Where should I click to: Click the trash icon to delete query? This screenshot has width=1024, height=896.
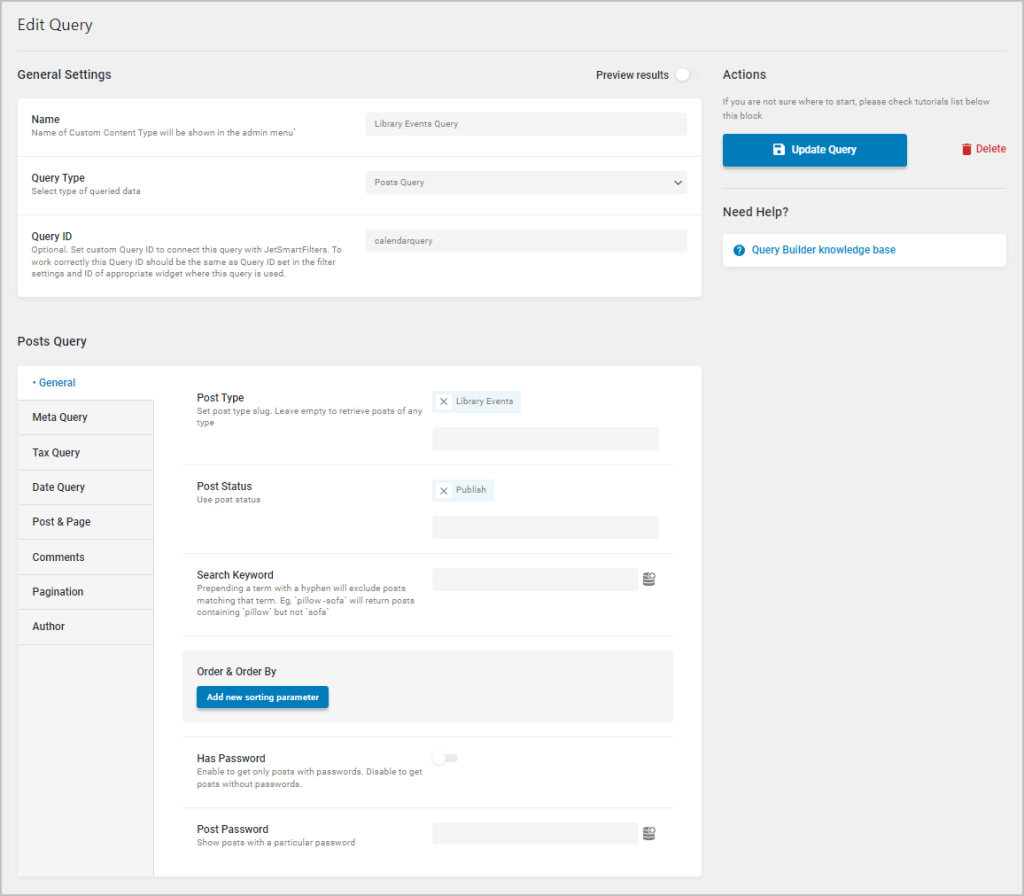click(964, 148)
